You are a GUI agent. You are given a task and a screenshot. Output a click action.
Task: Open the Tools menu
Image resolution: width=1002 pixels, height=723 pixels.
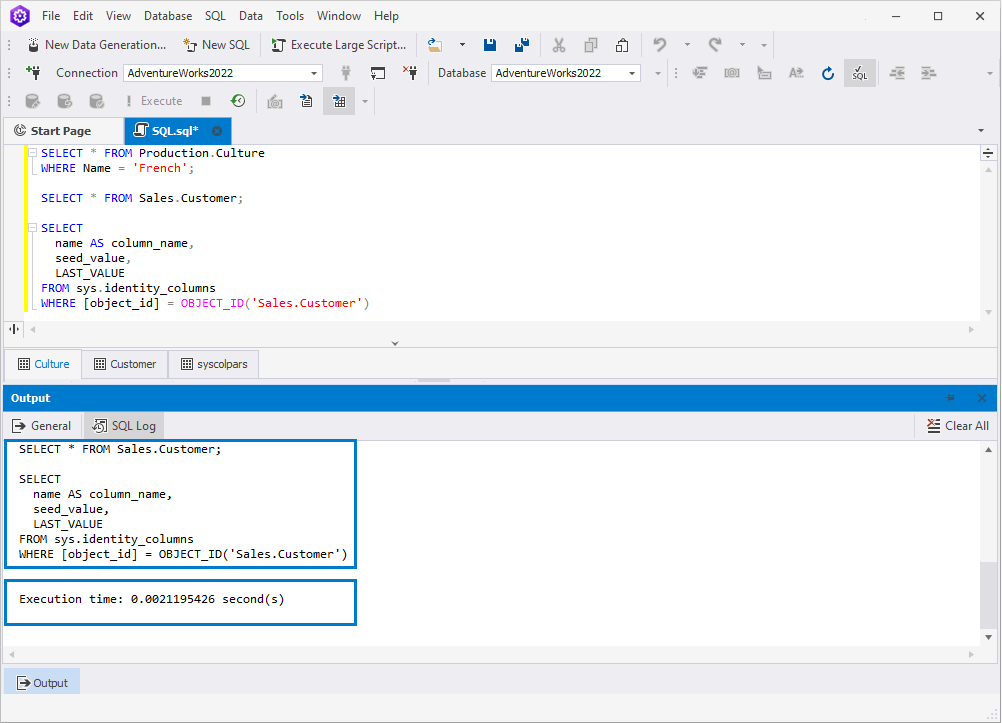coord(290,16)
